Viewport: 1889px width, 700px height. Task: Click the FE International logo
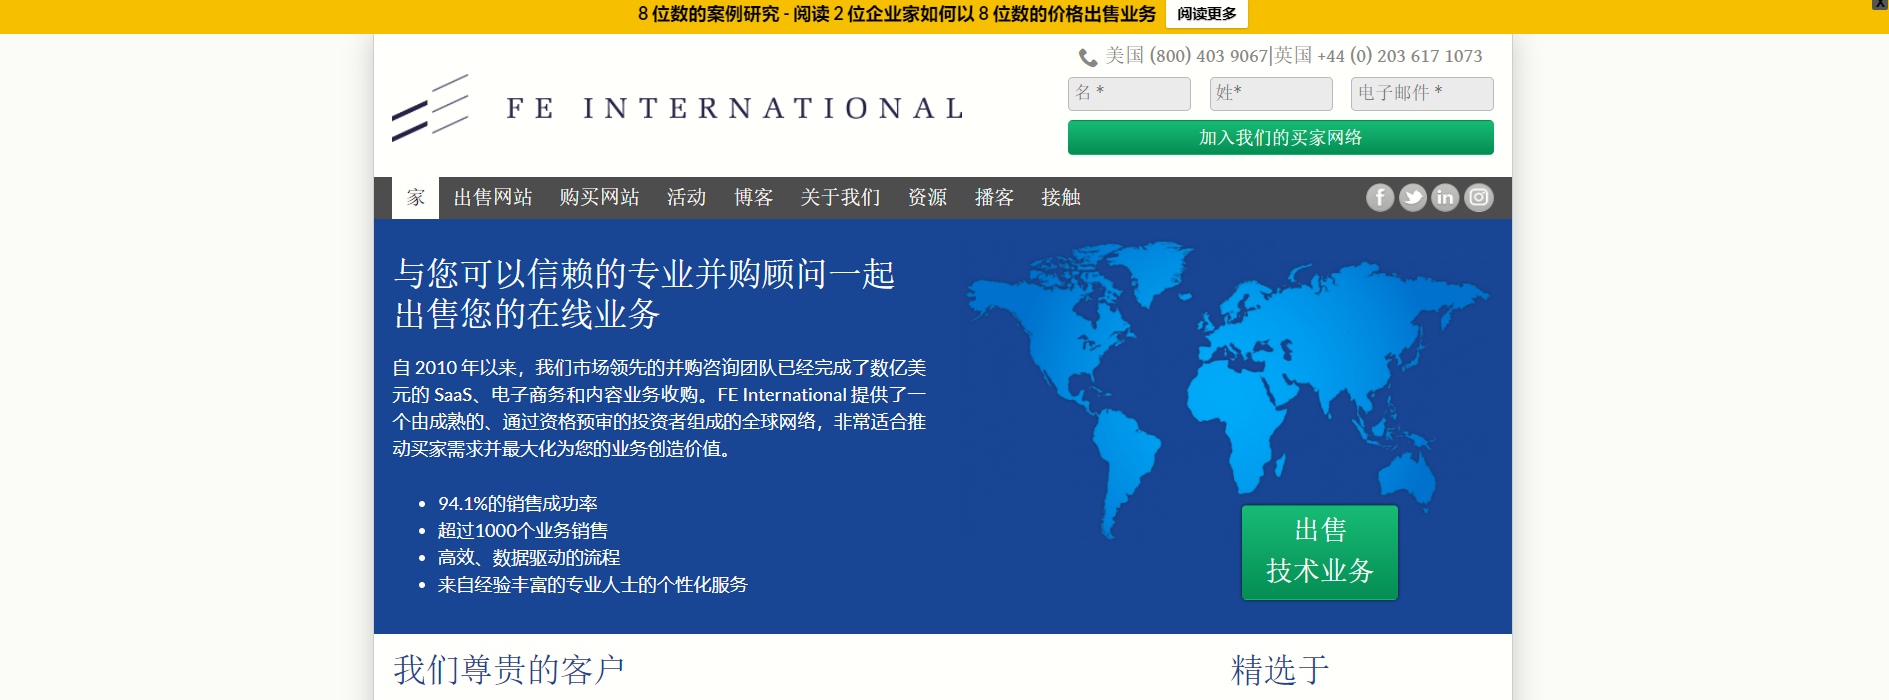[x=678, y=107]
